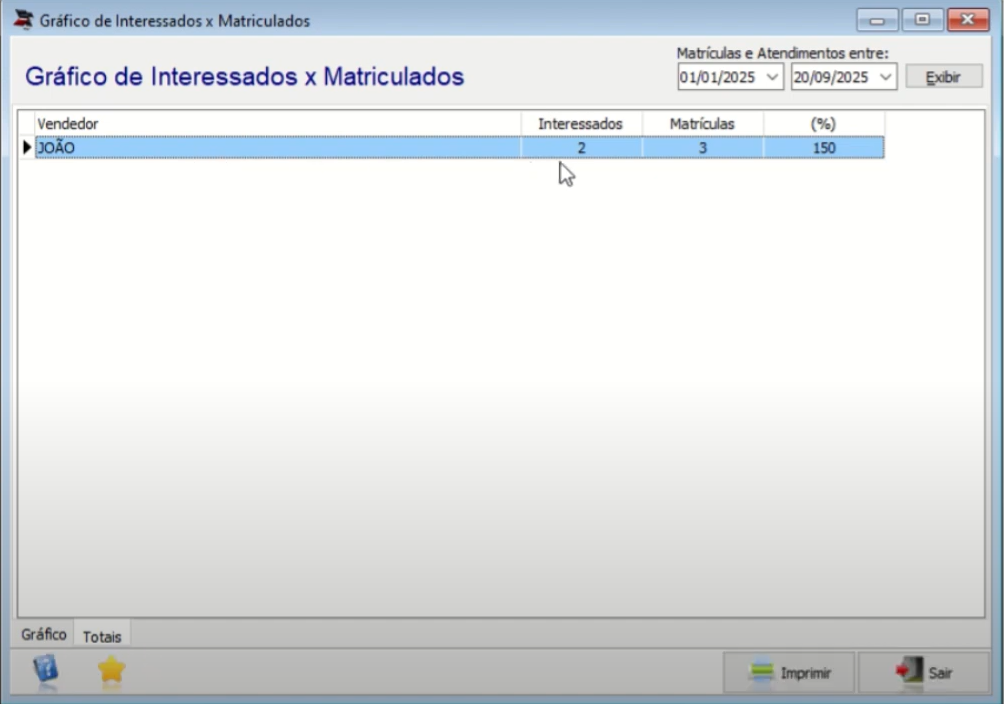Select the JOÃO vendor row
Screen dimensions: 1004x704
460,147
